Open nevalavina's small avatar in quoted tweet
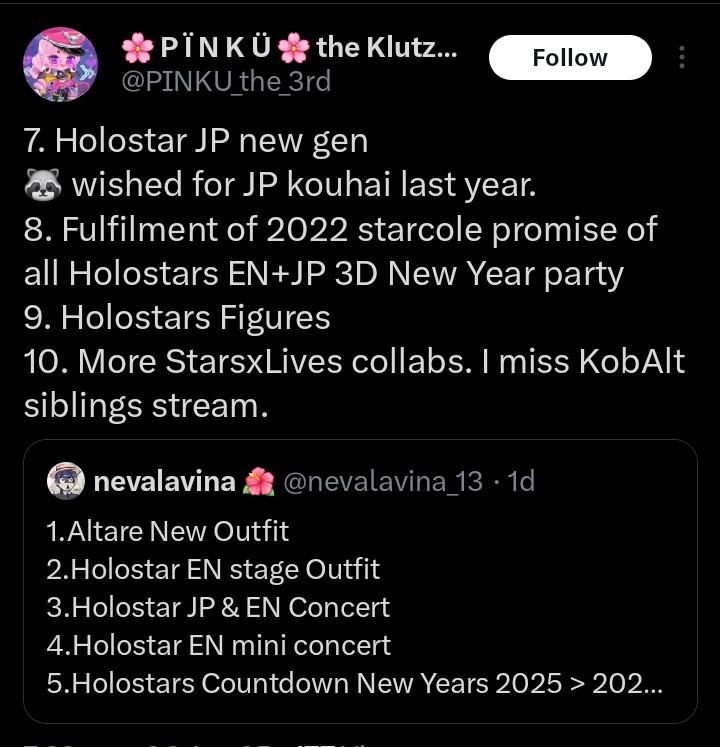720x747 pixels. click(66, 481)
